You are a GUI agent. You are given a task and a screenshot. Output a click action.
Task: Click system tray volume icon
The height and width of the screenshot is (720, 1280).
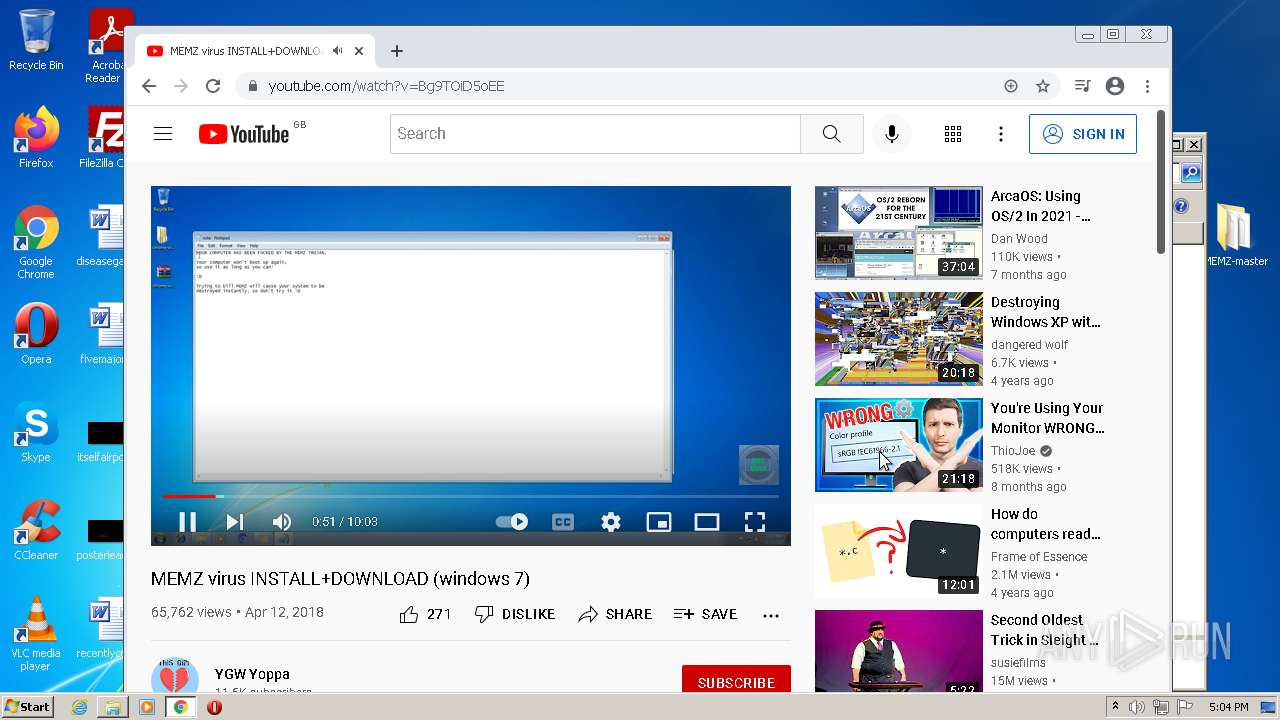tap(1137, 707)
